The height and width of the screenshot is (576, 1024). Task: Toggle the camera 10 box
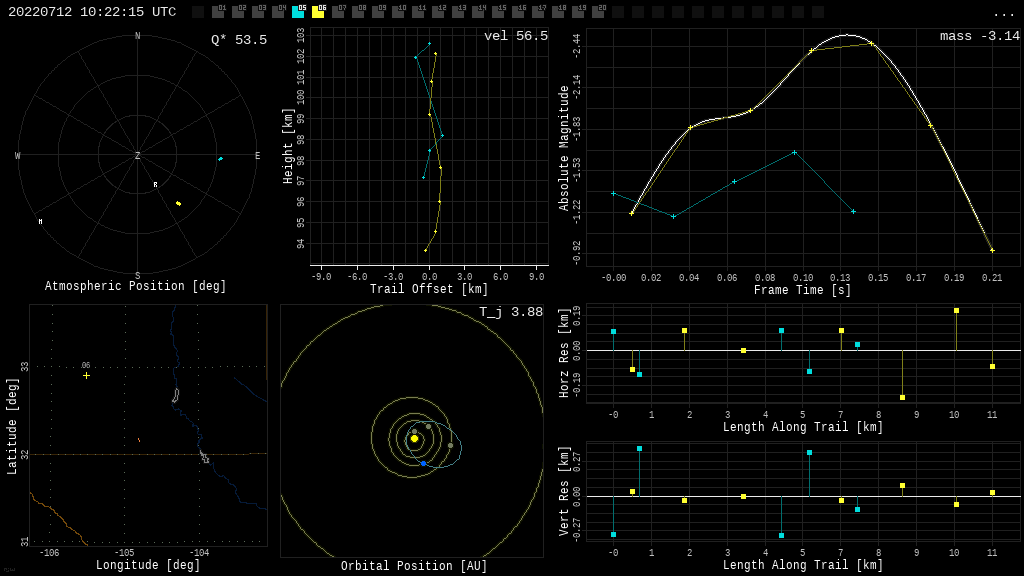(x=398, y=12)
